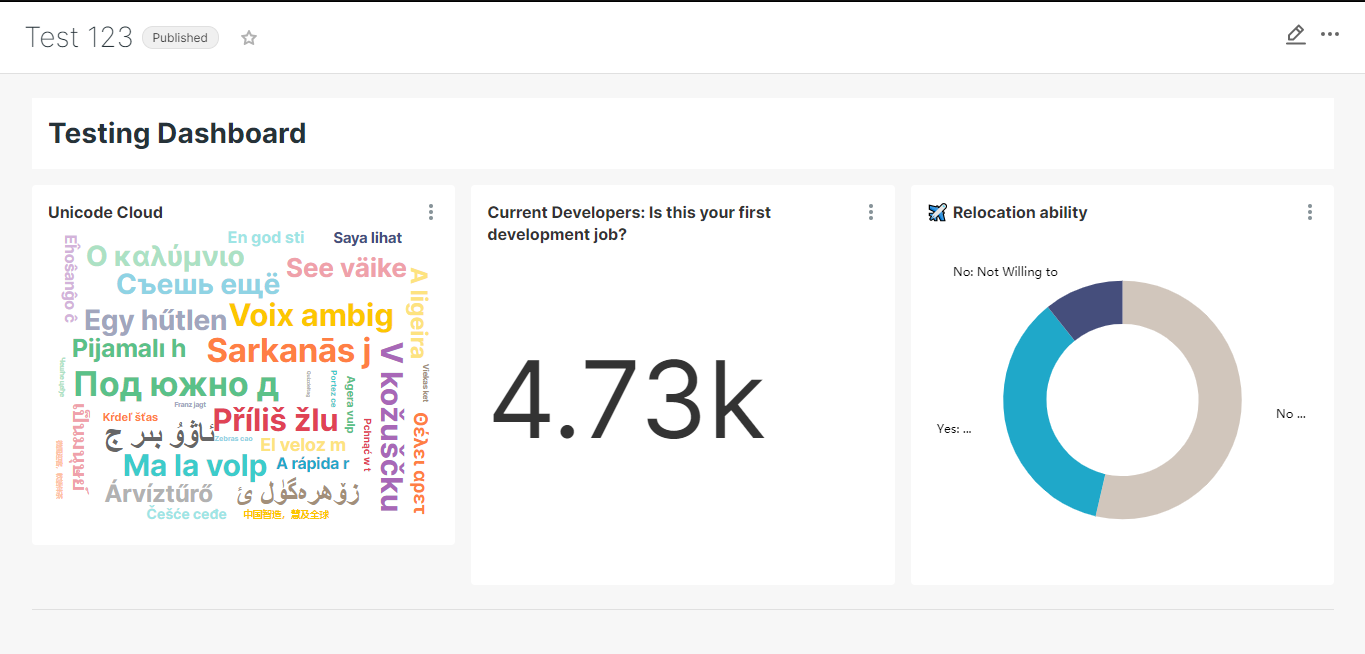Click the Unicode Cloud card title
Screen dimensions: 1365x654
105,212
